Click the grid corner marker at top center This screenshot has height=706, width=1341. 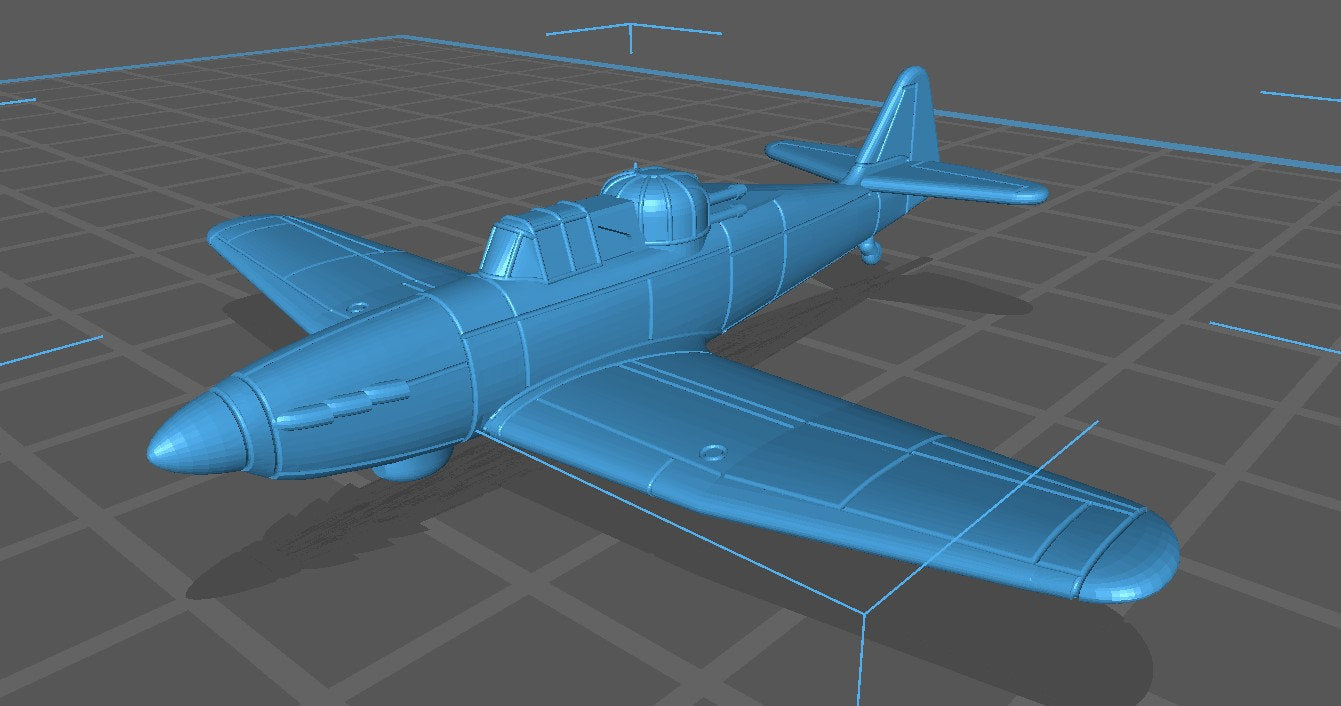coord(630,25)
